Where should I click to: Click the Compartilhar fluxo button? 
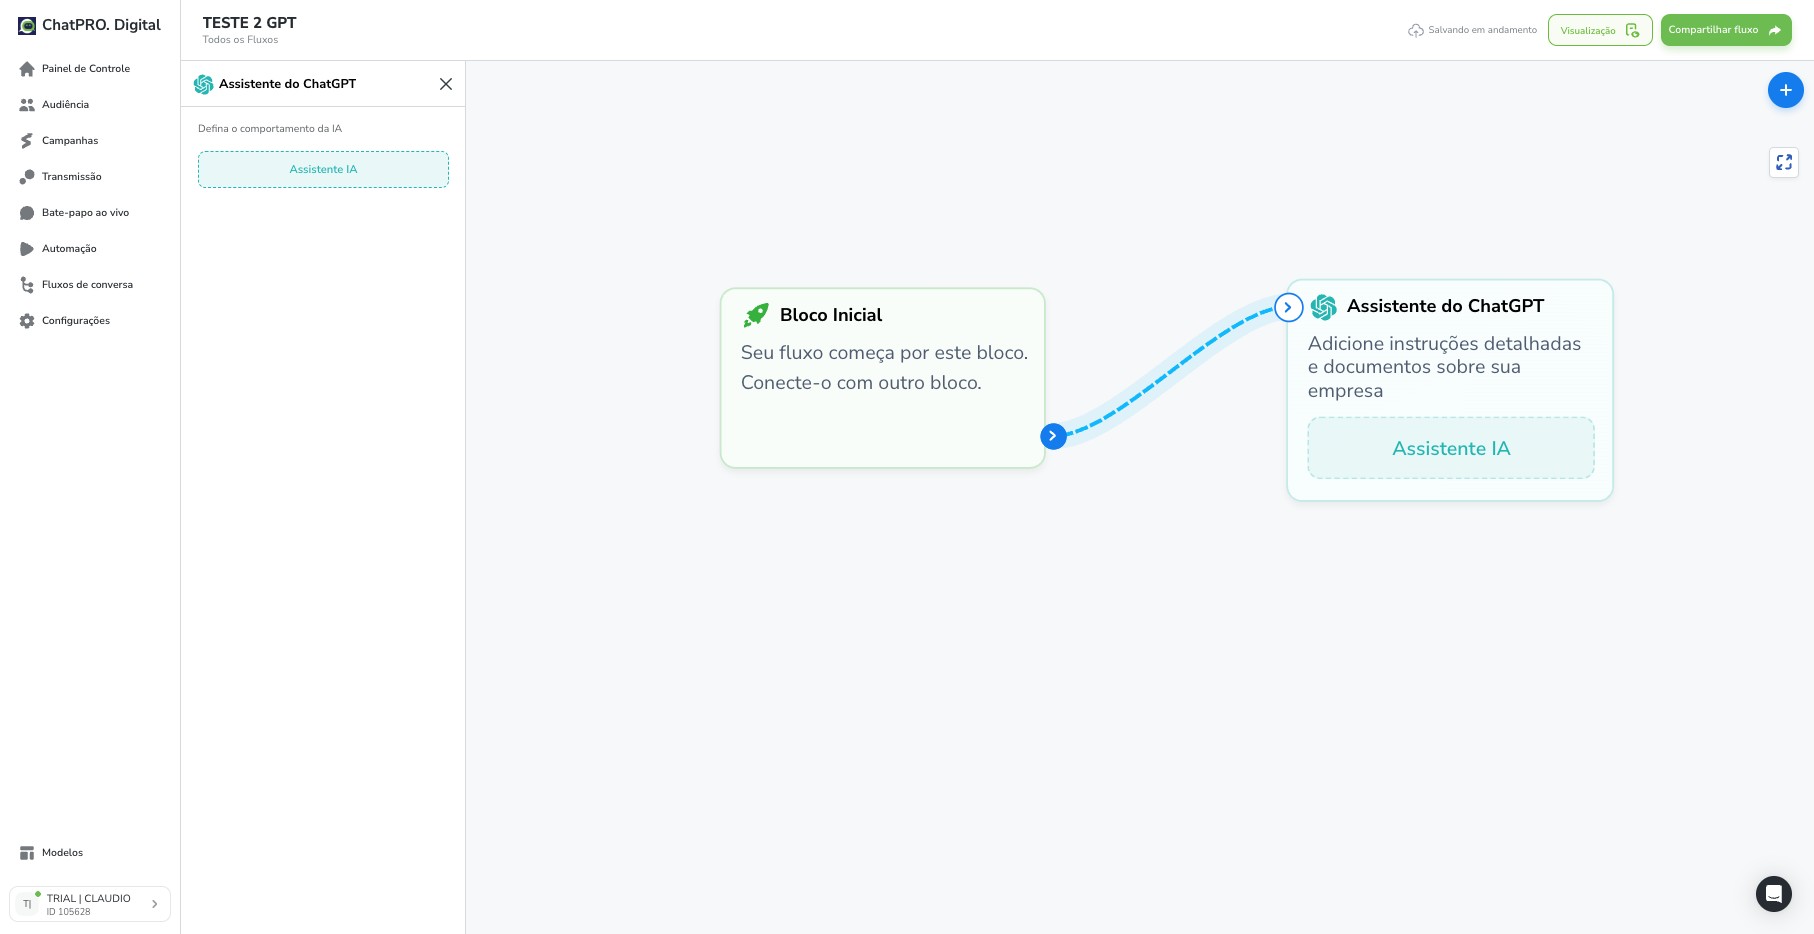click(1726, 30)
